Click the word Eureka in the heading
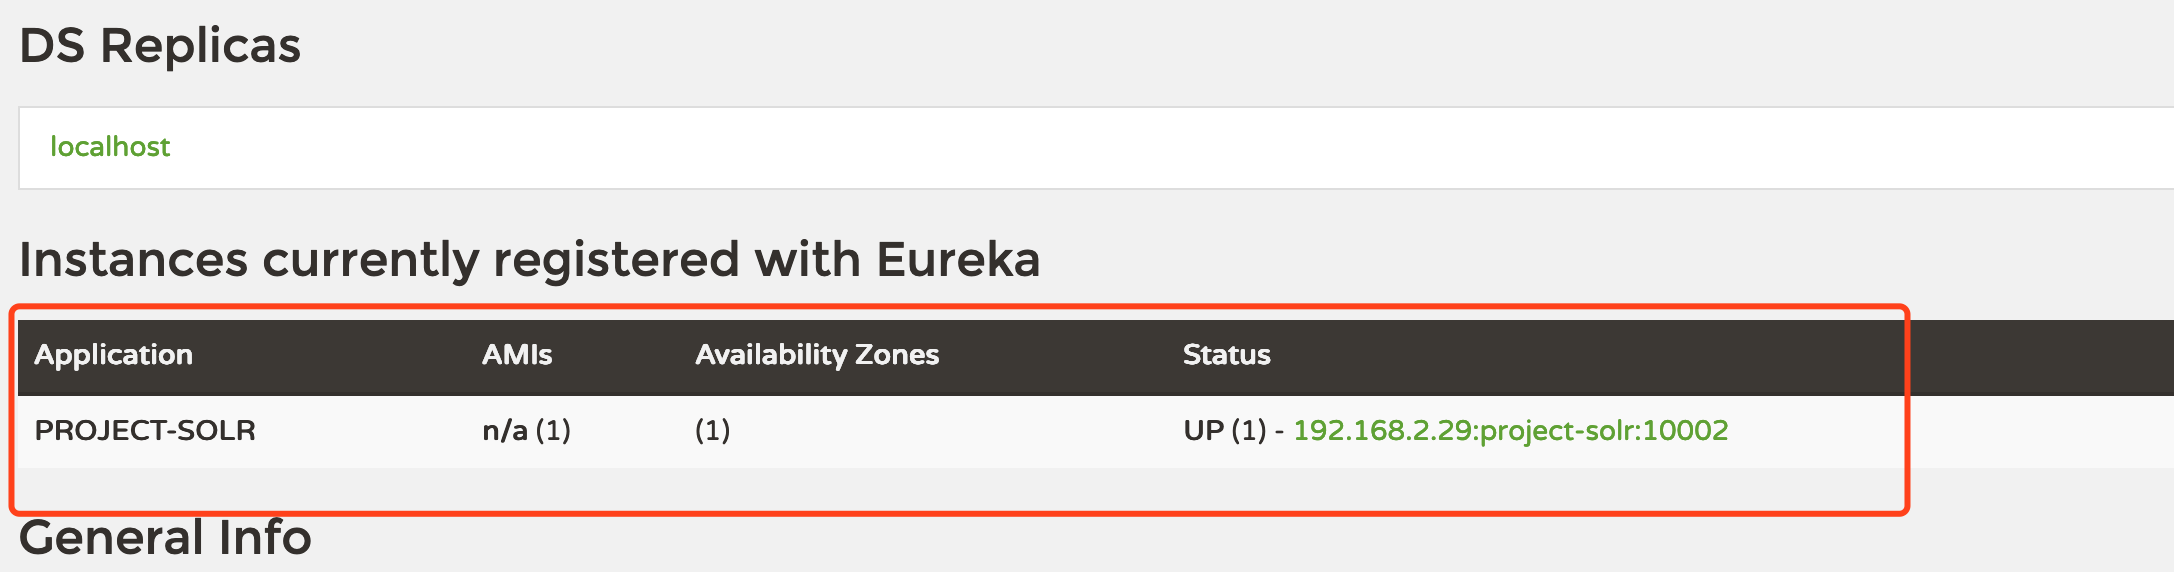This screenshot has width=2174, height=572. (x=958, y=260)
